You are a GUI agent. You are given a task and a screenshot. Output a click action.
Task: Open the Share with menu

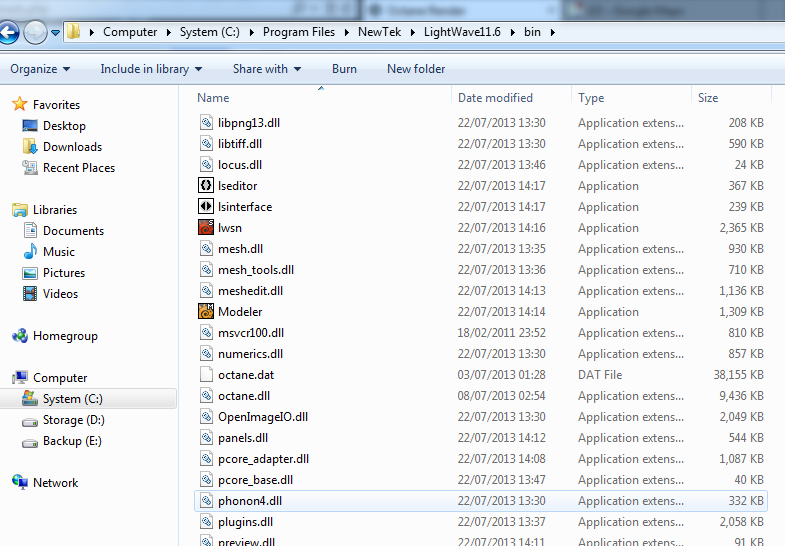click(x=267, y=69)
